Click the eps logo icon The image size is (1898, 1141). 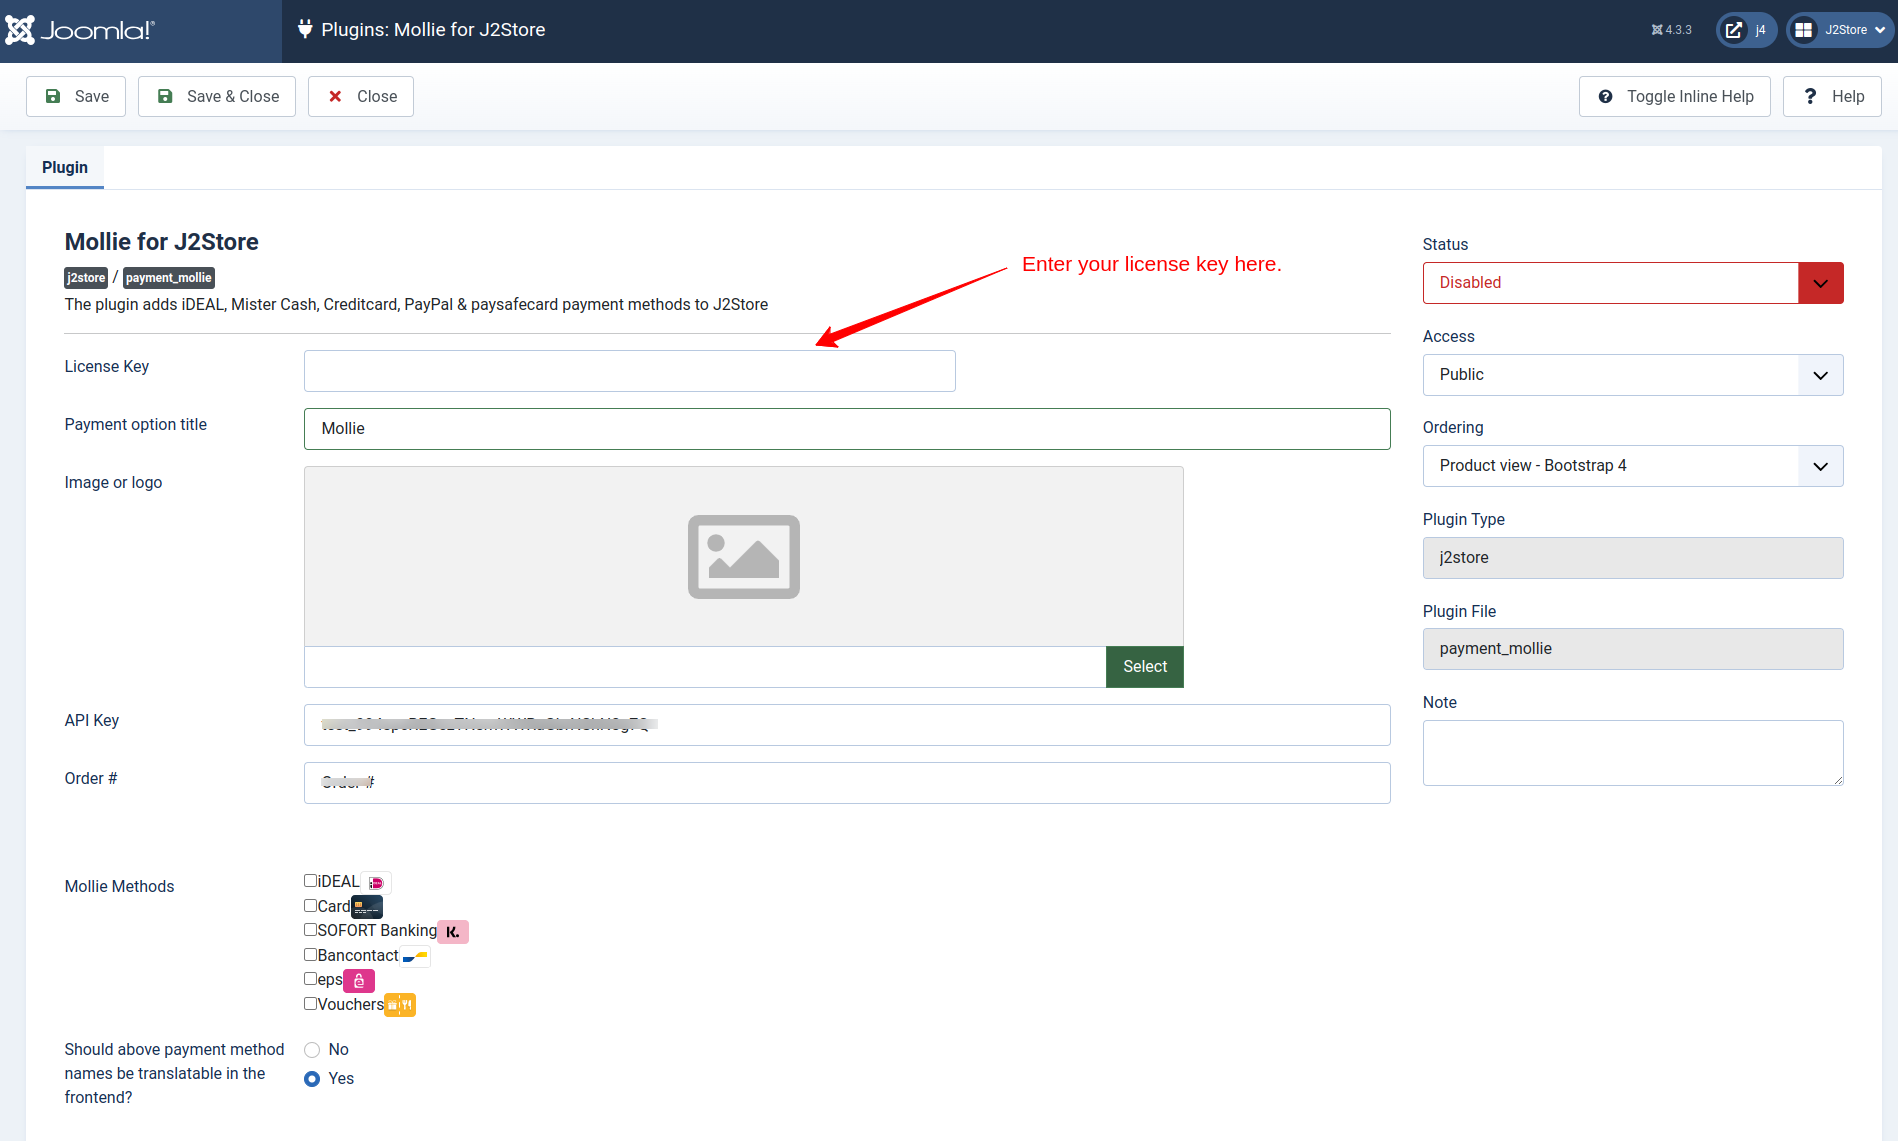click(359, 981)
